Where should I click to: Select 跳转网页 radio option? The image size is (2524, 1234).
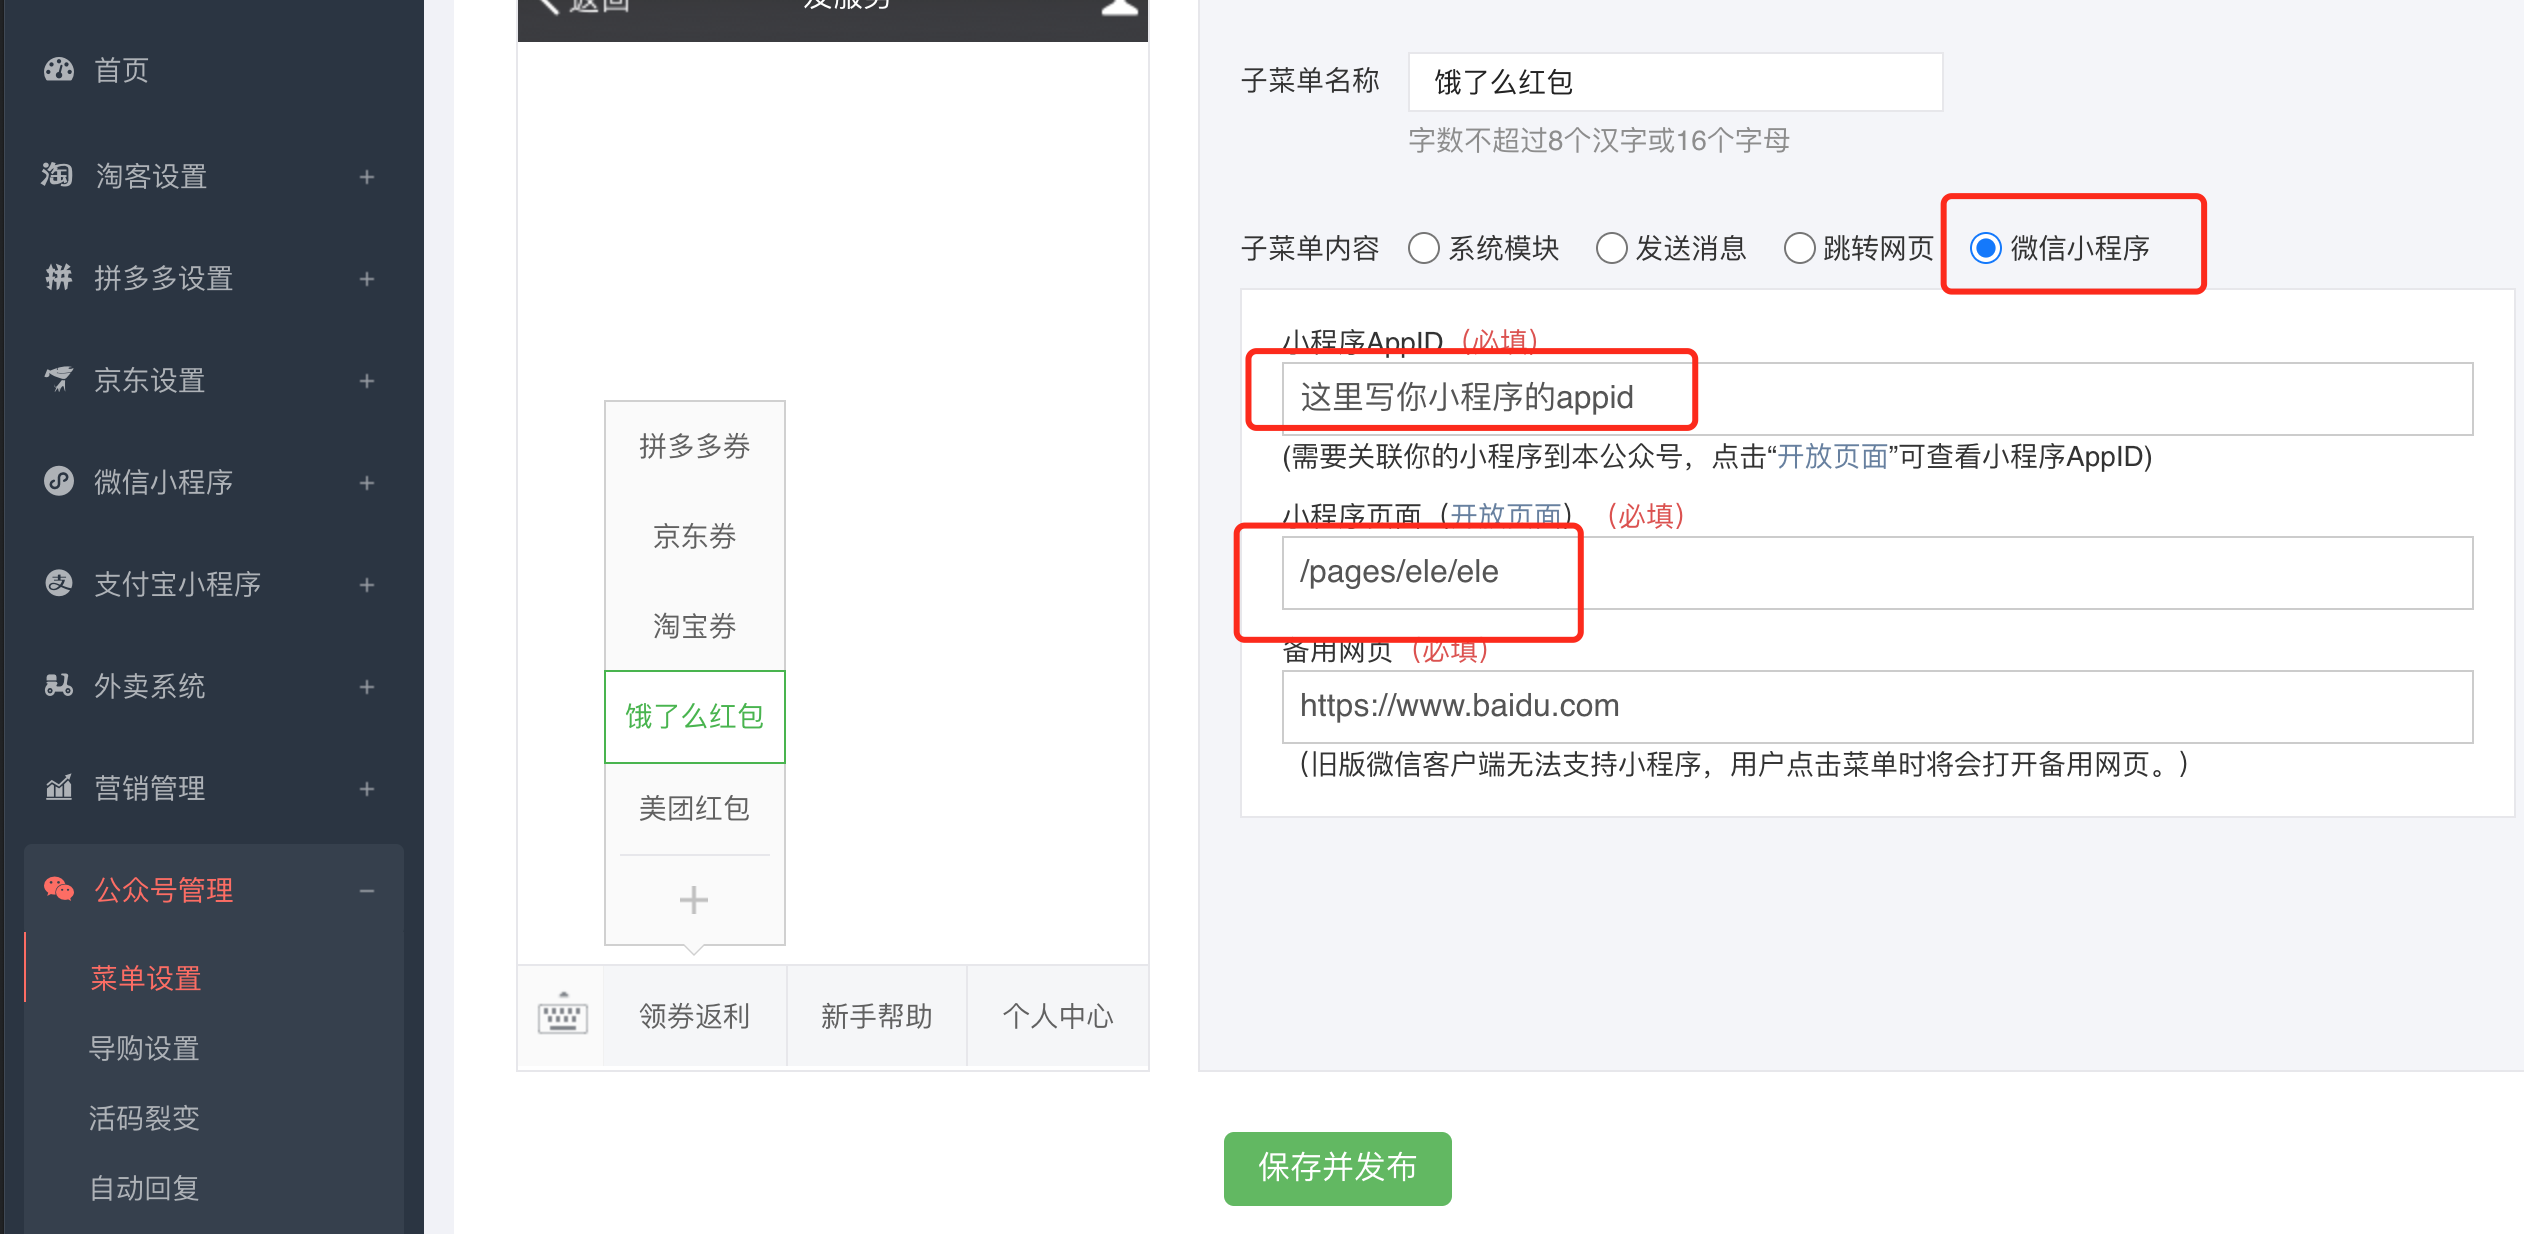pyautogui.click(x=1799, y=248)
